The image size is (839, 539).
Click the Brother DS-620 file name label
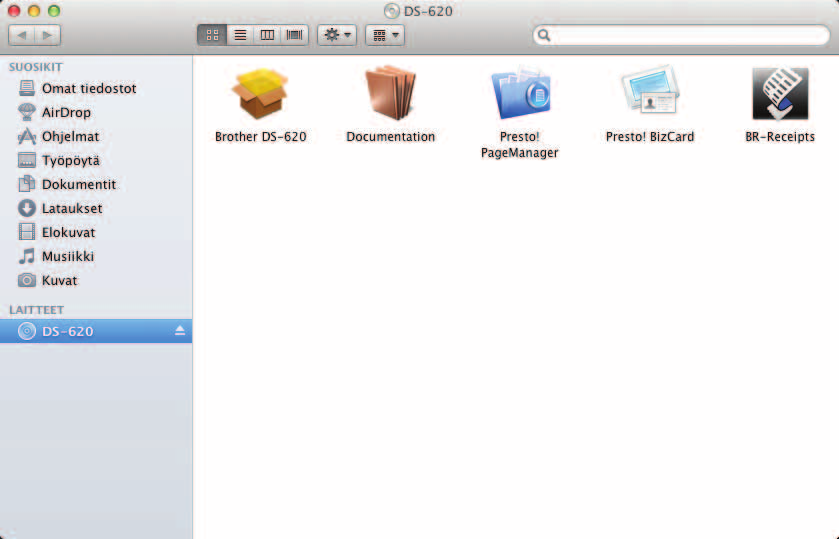261,137
